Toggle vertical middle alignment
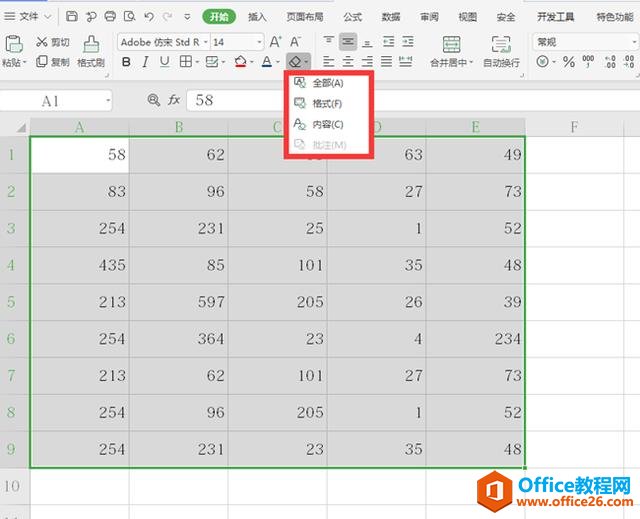640x519 pixels. click(x=348, y=41)
